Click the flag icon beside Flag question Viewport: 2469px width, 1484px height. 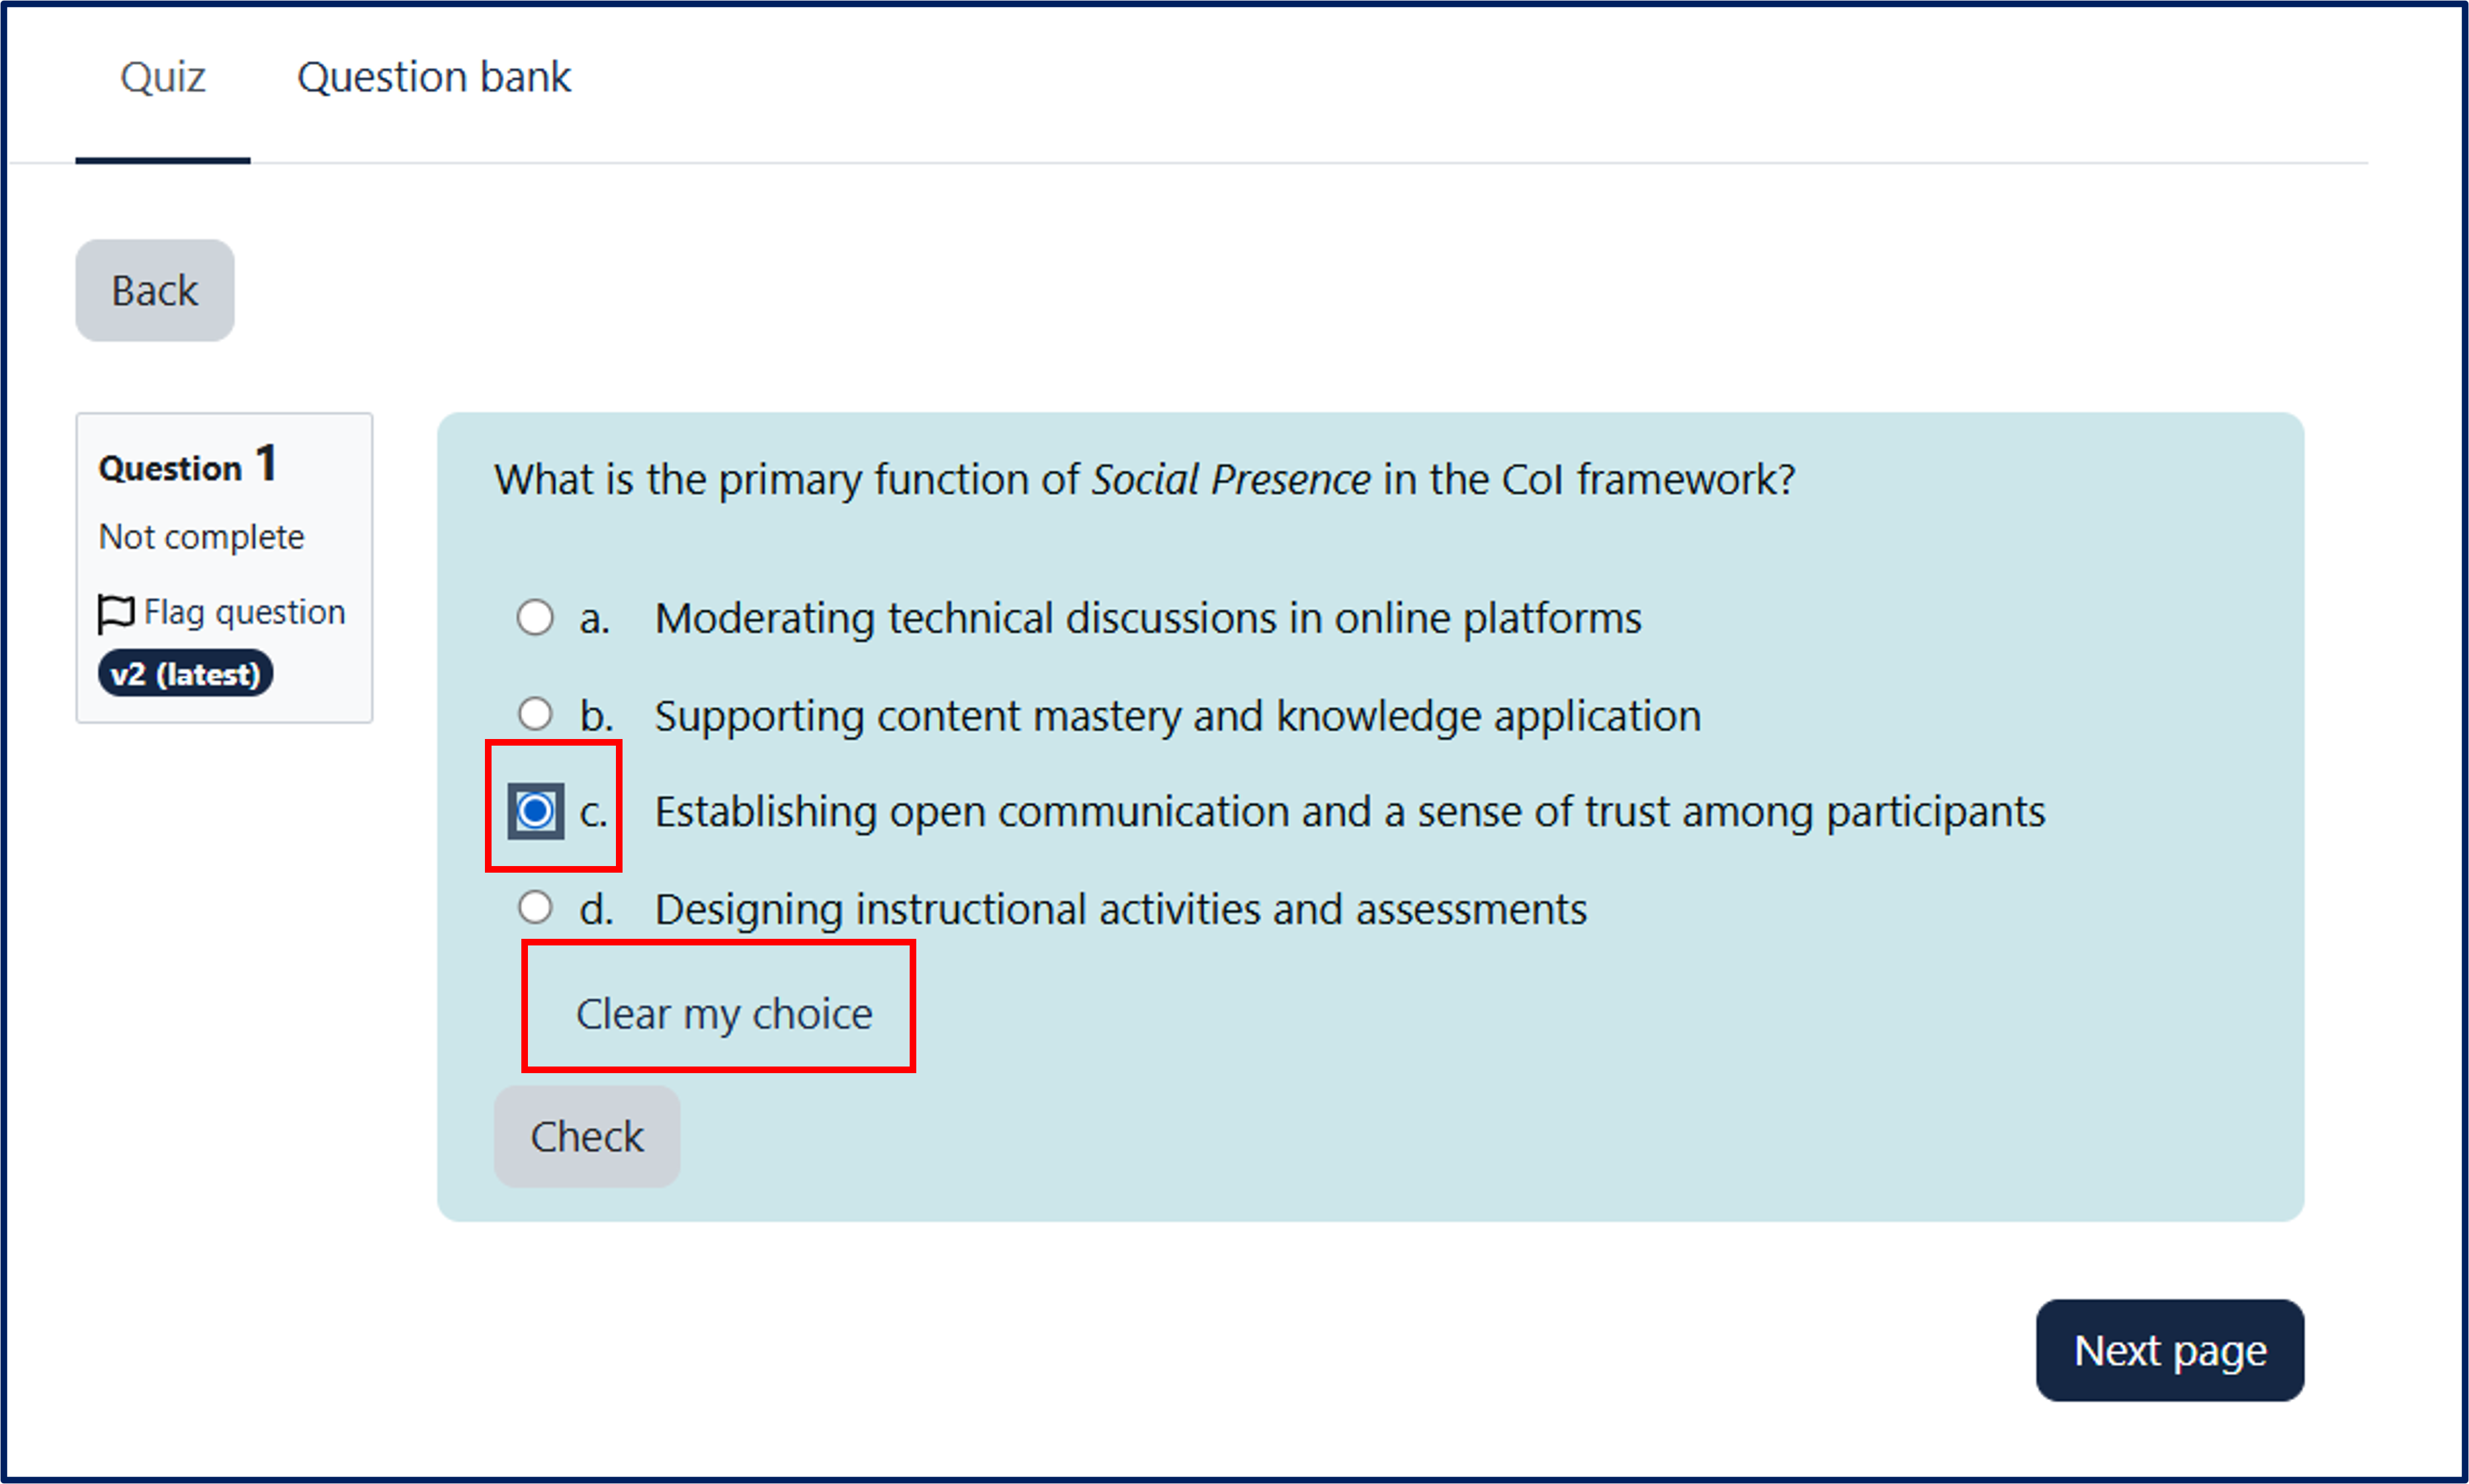tap(115, 613)
